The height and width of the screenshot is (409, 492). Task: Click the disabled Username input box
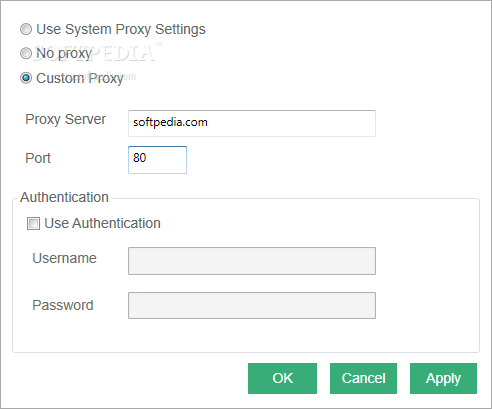tap(252, 261)
